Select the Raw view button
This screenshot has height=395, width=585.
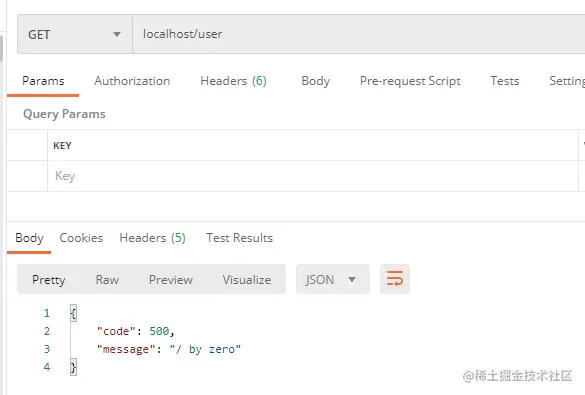click(107, 280)
